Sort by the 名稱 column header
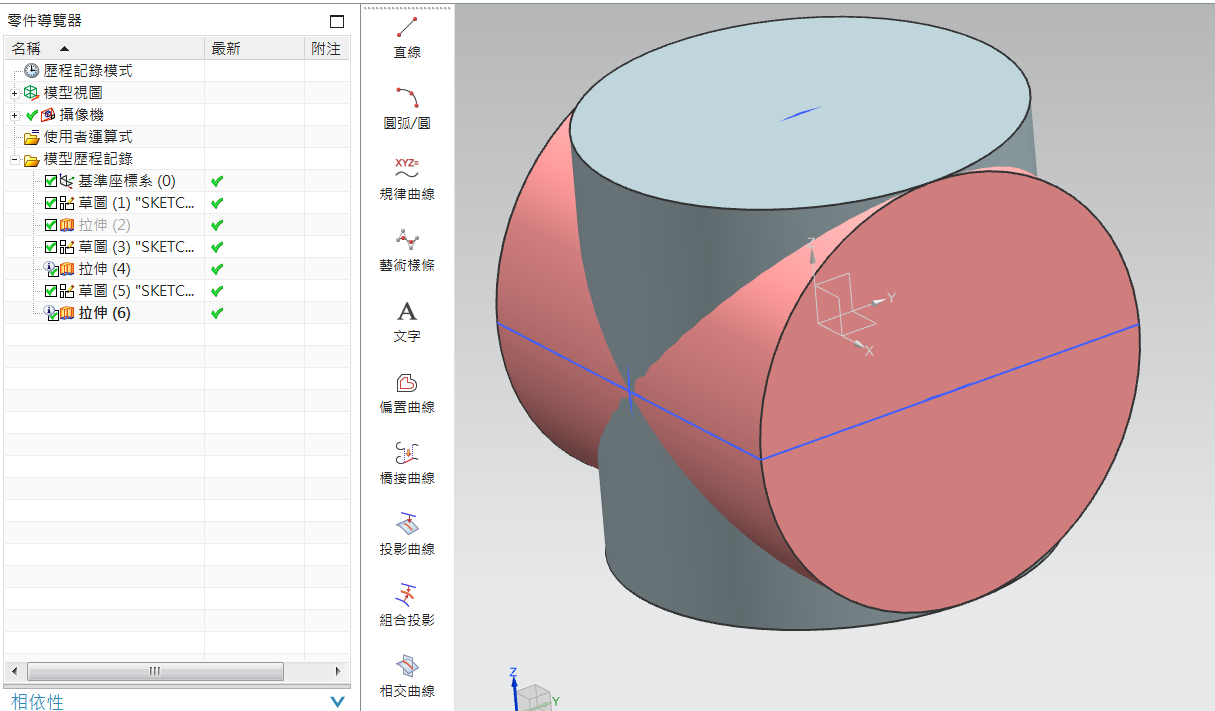 coord(104,48)
